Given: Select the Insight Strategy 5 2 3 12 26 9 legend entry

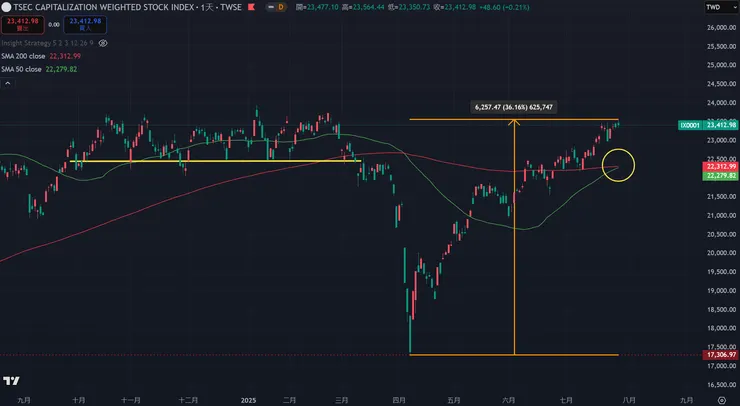Looking at the screenshot, I should [x=47, y=43].
